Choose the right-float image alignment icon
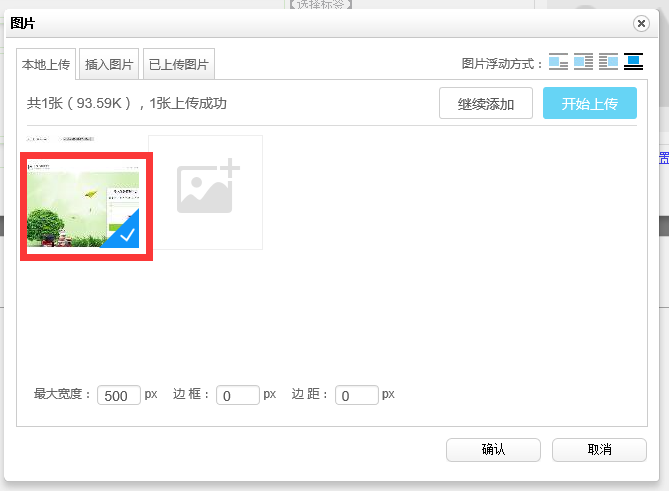 608,63
